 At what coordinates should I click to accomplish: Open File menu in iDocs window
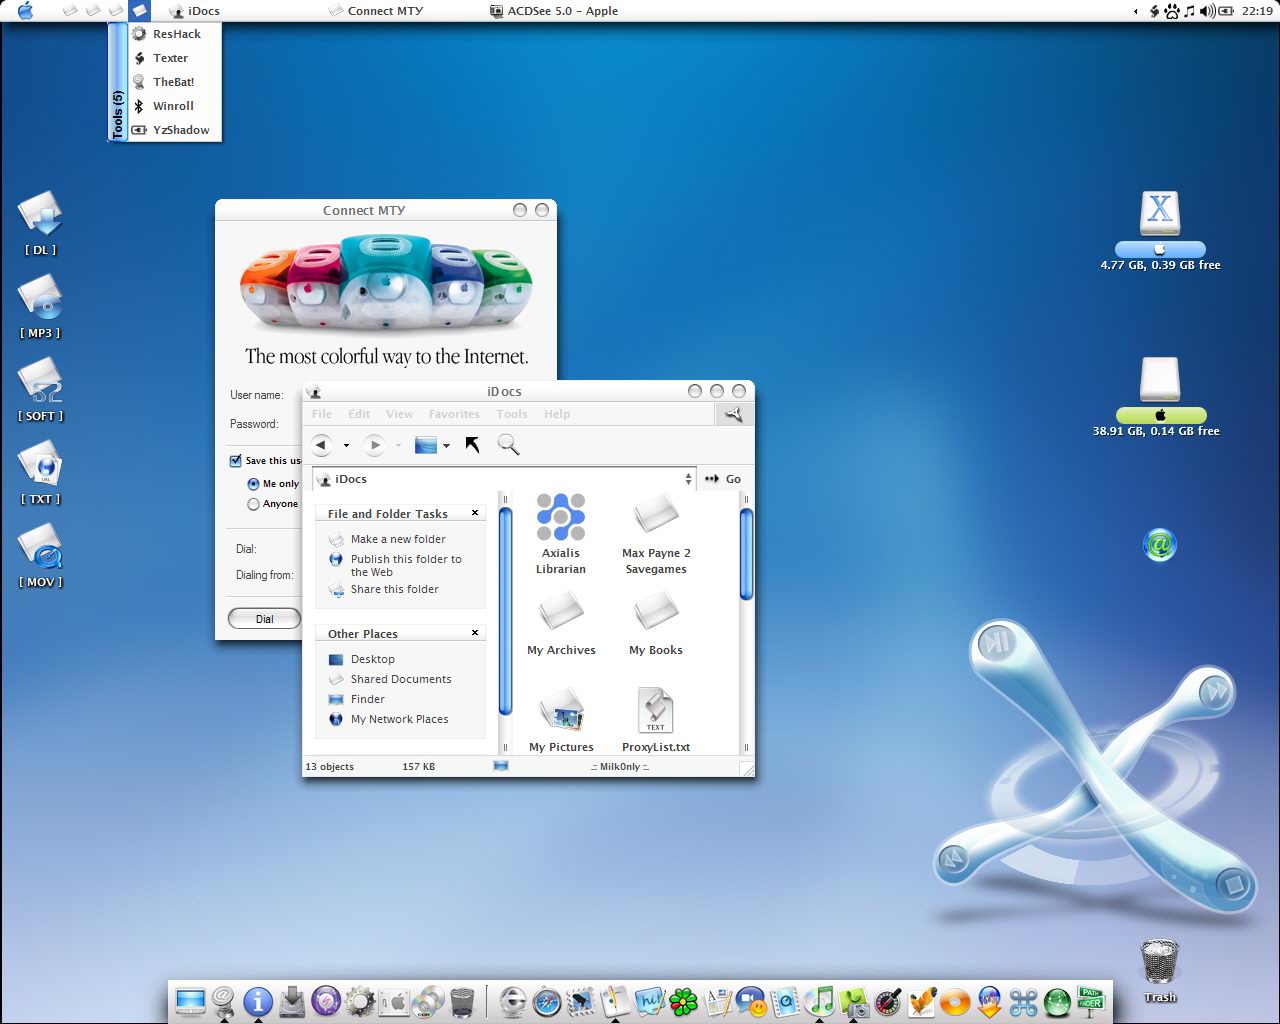click(322, 414)
